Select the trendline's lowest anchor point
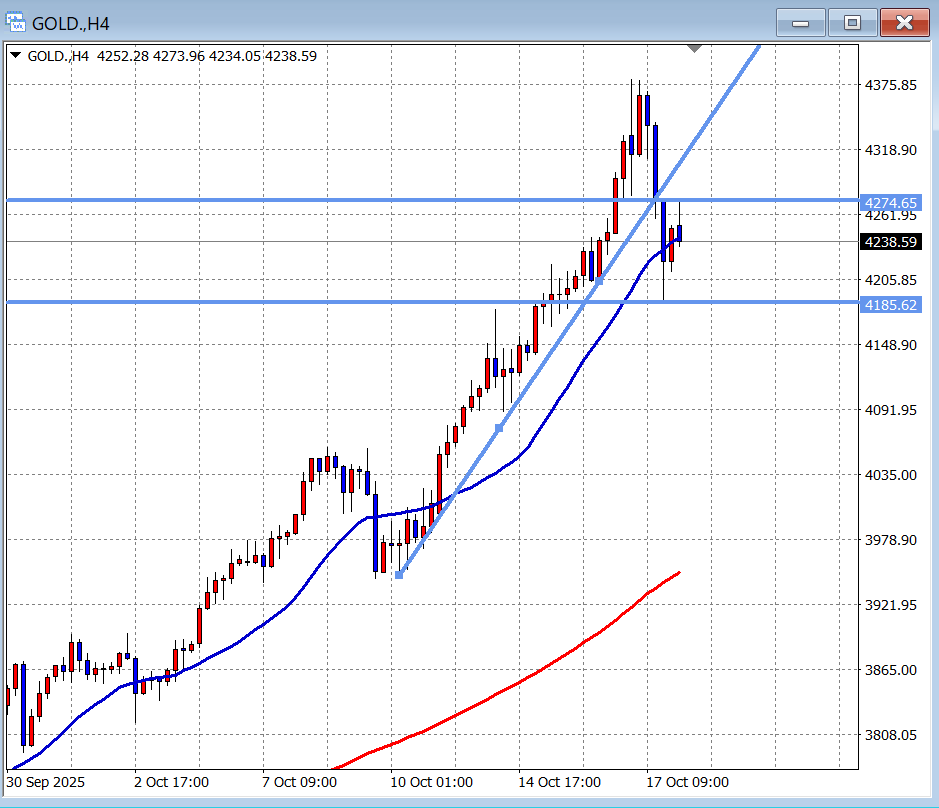This screenshot has width=939, height=808. [399, 574]
